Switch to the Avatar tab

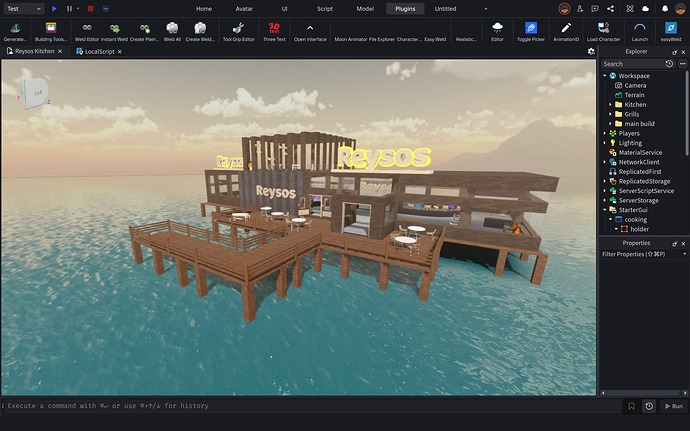pyautogui.click(x=244, y=9)
